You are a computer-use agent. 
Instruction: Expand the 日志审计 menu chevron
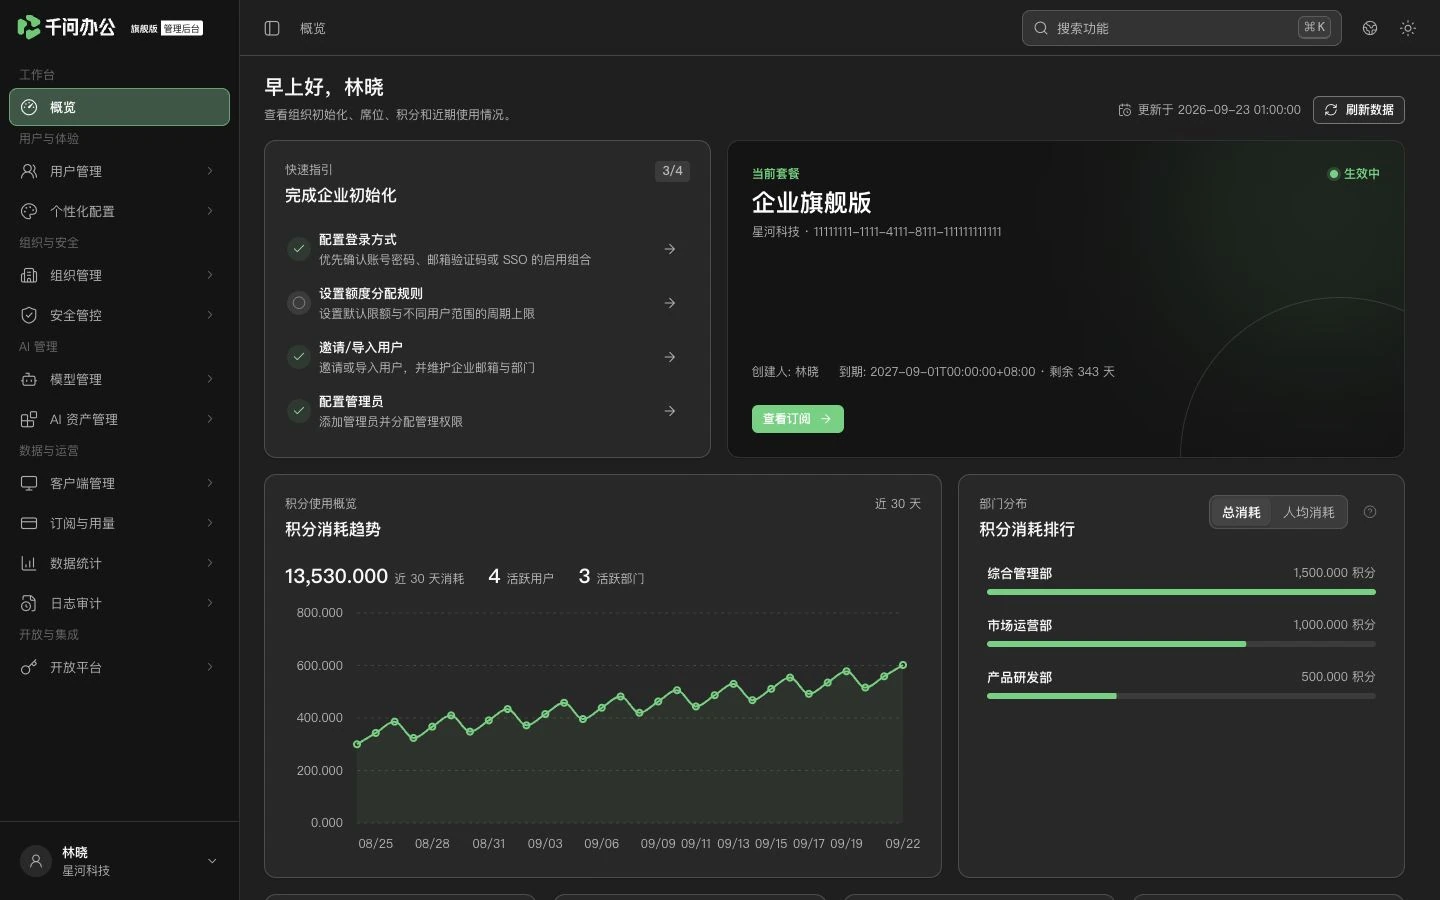210,603
